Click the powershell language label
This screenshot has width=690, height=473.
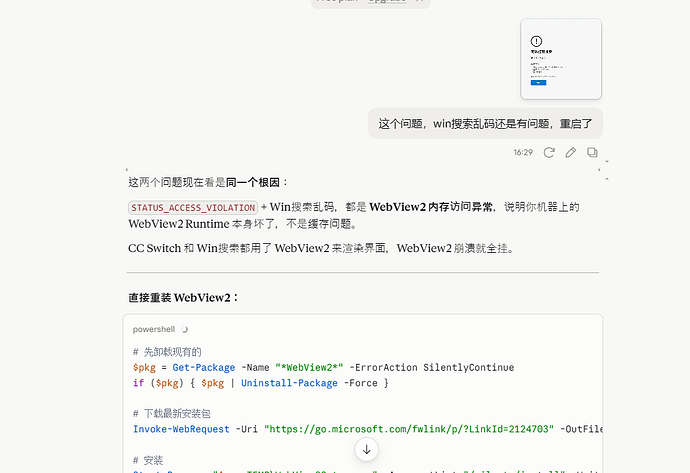(154, 329)
